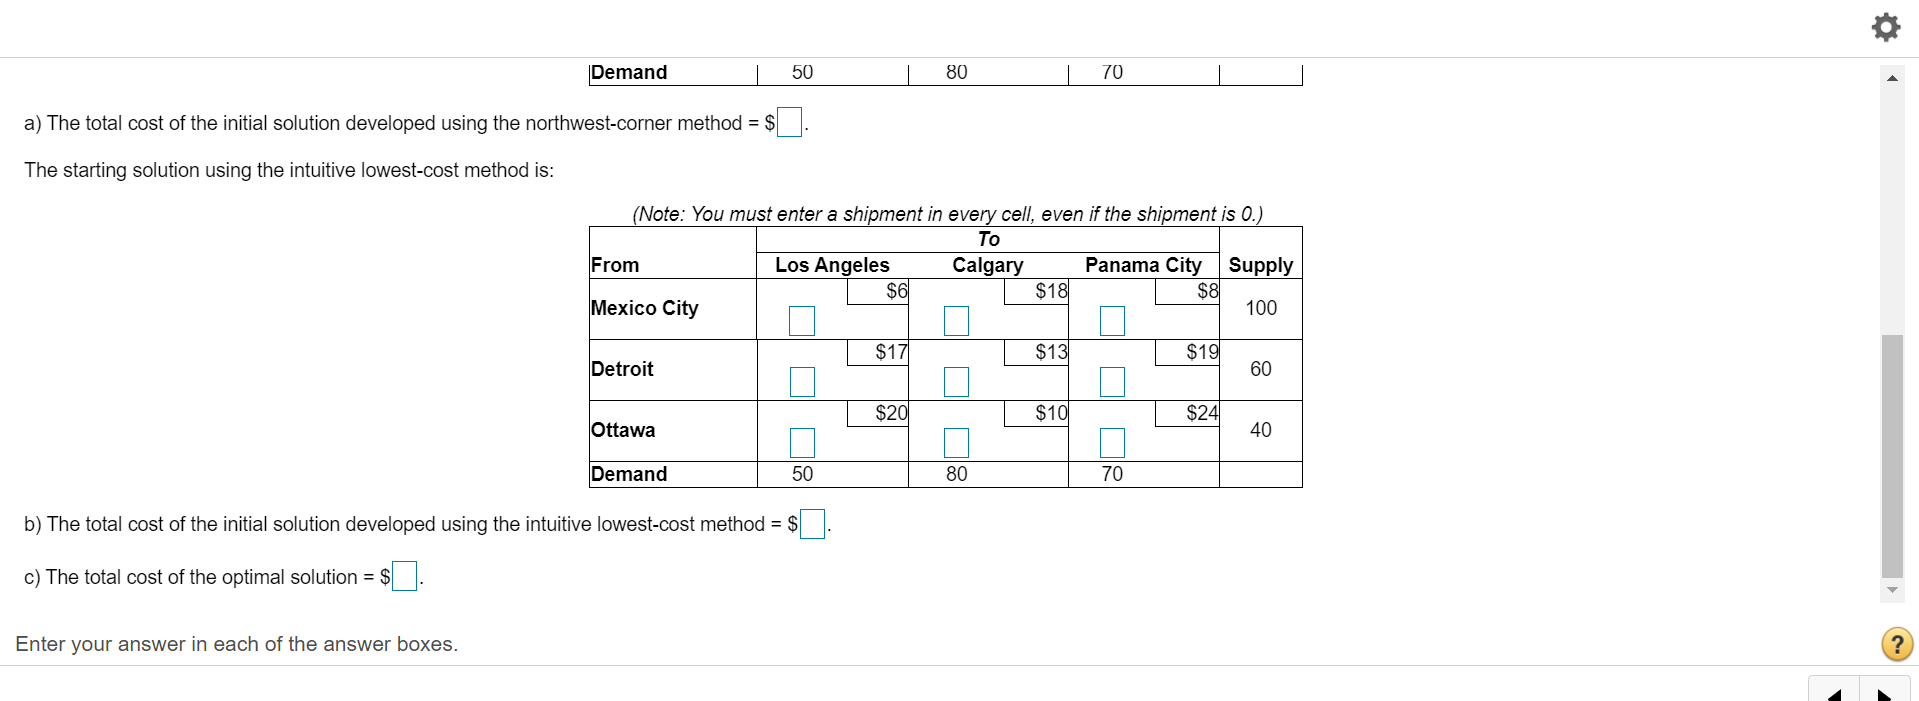
Task: Click the answer box for the northwest-corner method cost
Action: 789,122
